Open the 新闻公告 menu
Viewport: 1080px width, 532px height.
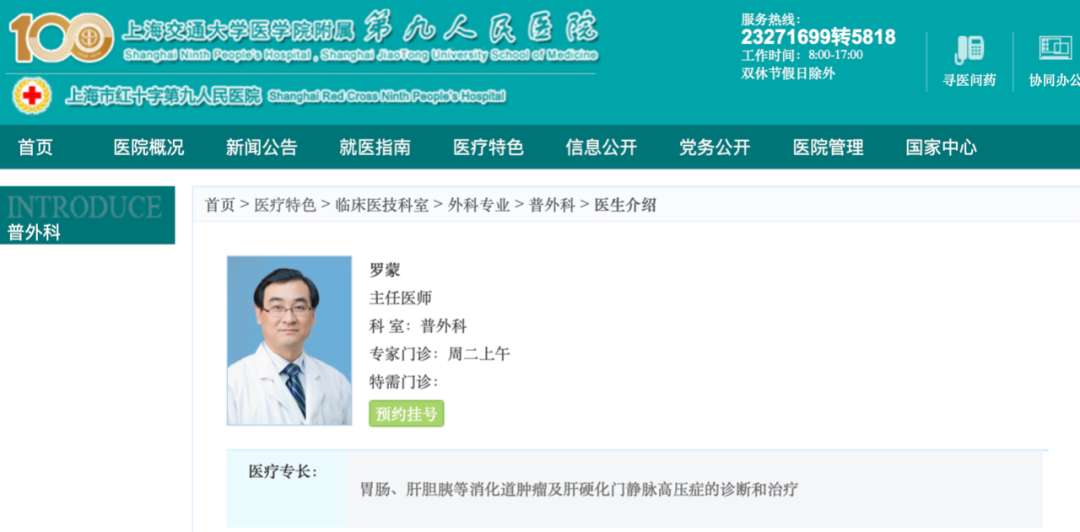[x=262, y=147]
